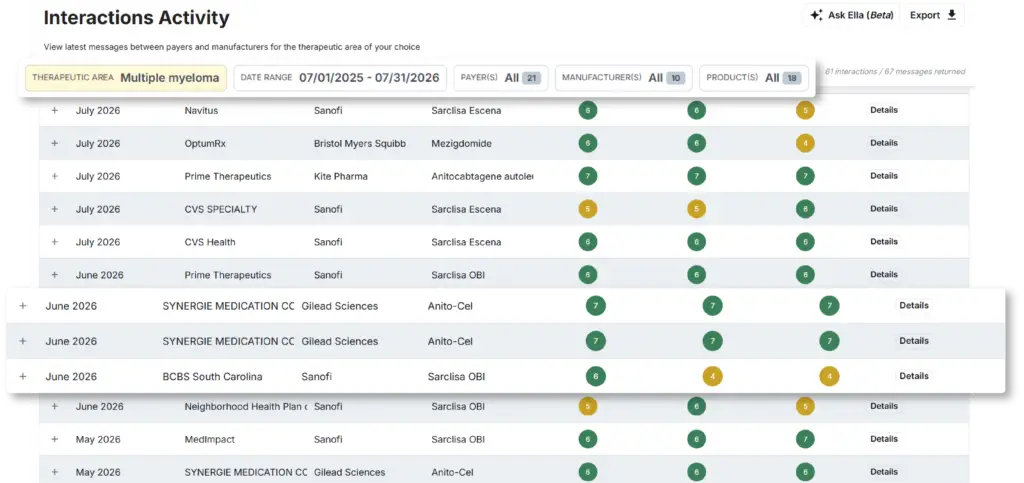The width and height of the screenshot is (1024, 483).
Task: Select the Navitus payer cell
Action: tap(201, 110)
